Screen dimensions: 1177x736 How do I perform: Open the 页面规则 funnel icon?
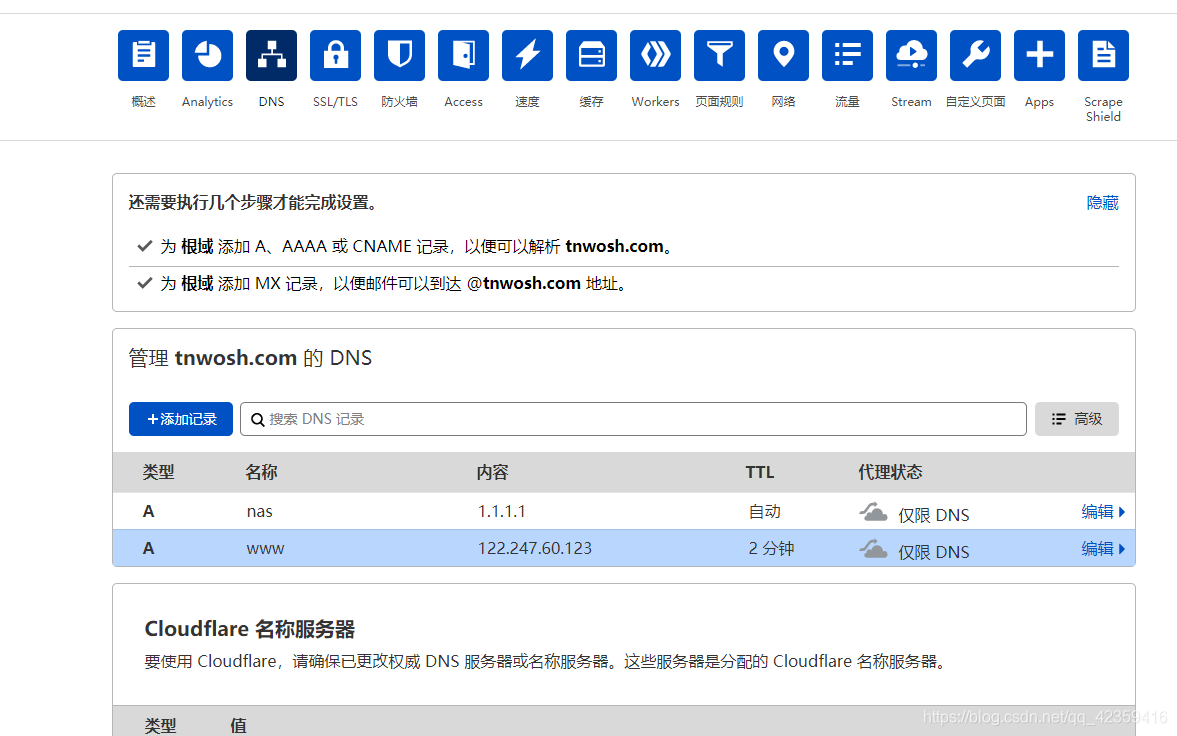point(719,56)
